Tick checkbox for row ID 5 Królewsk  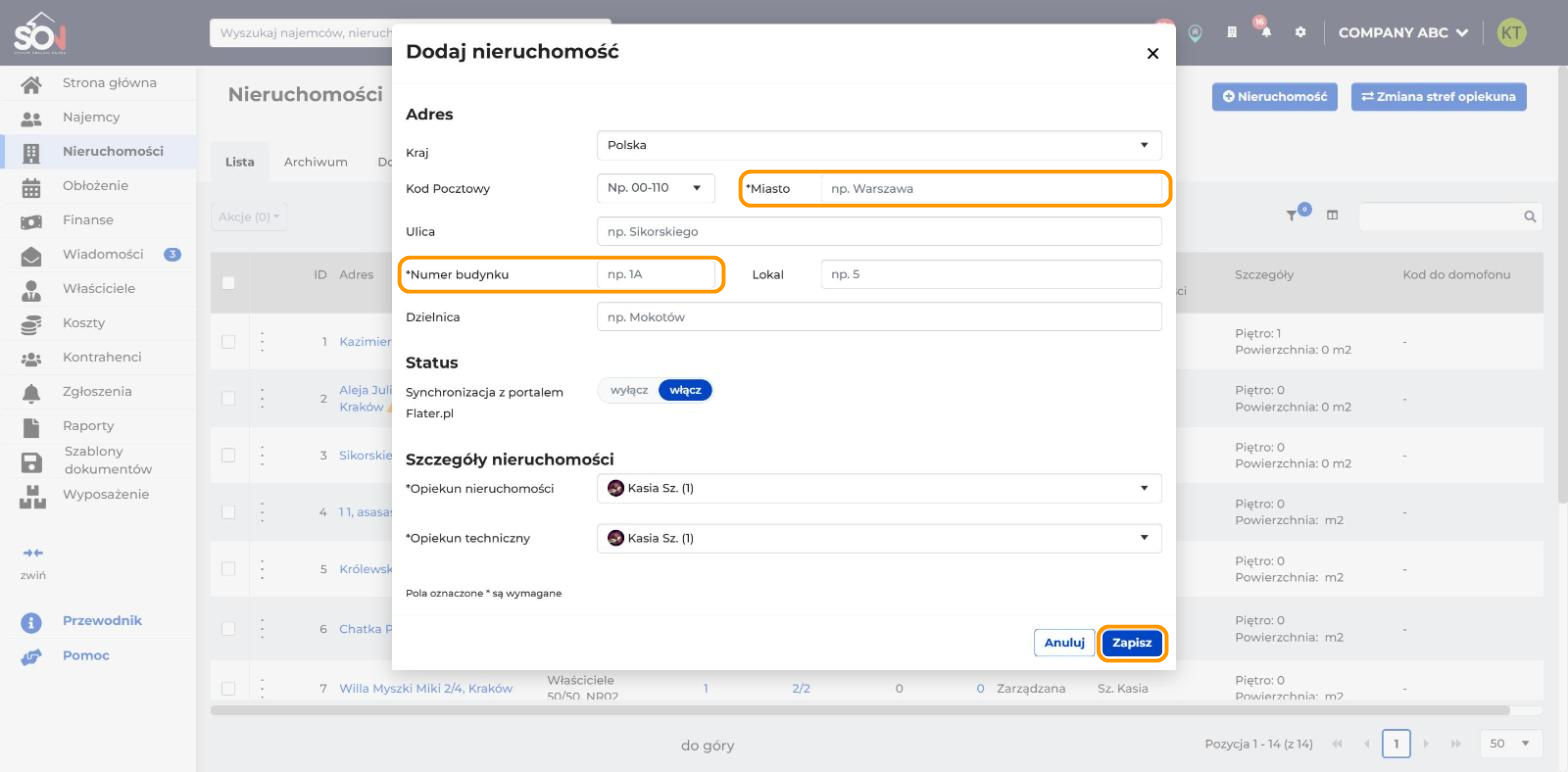coord(228,569)
